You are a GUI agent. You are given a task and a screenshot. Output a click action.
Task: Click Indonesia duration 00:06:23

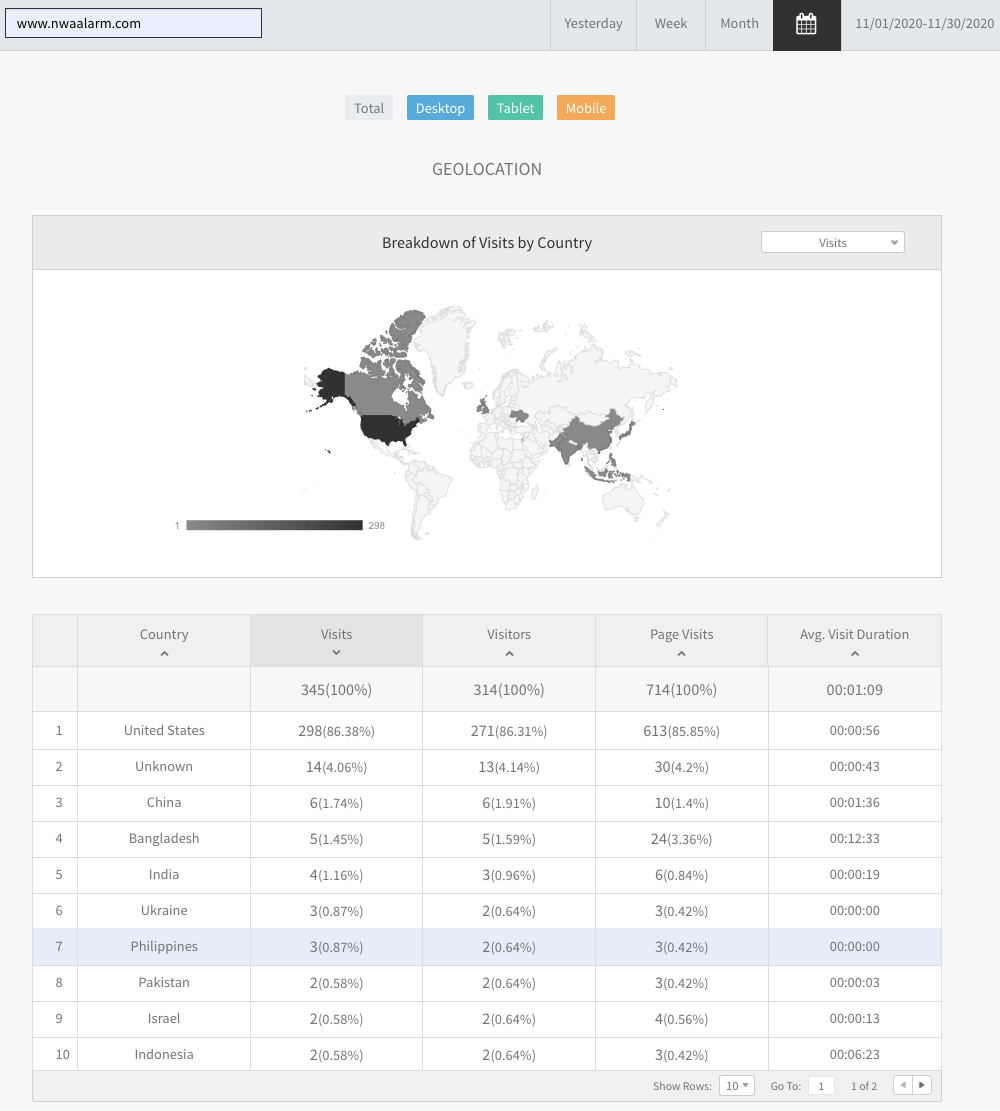point(855,1054)
